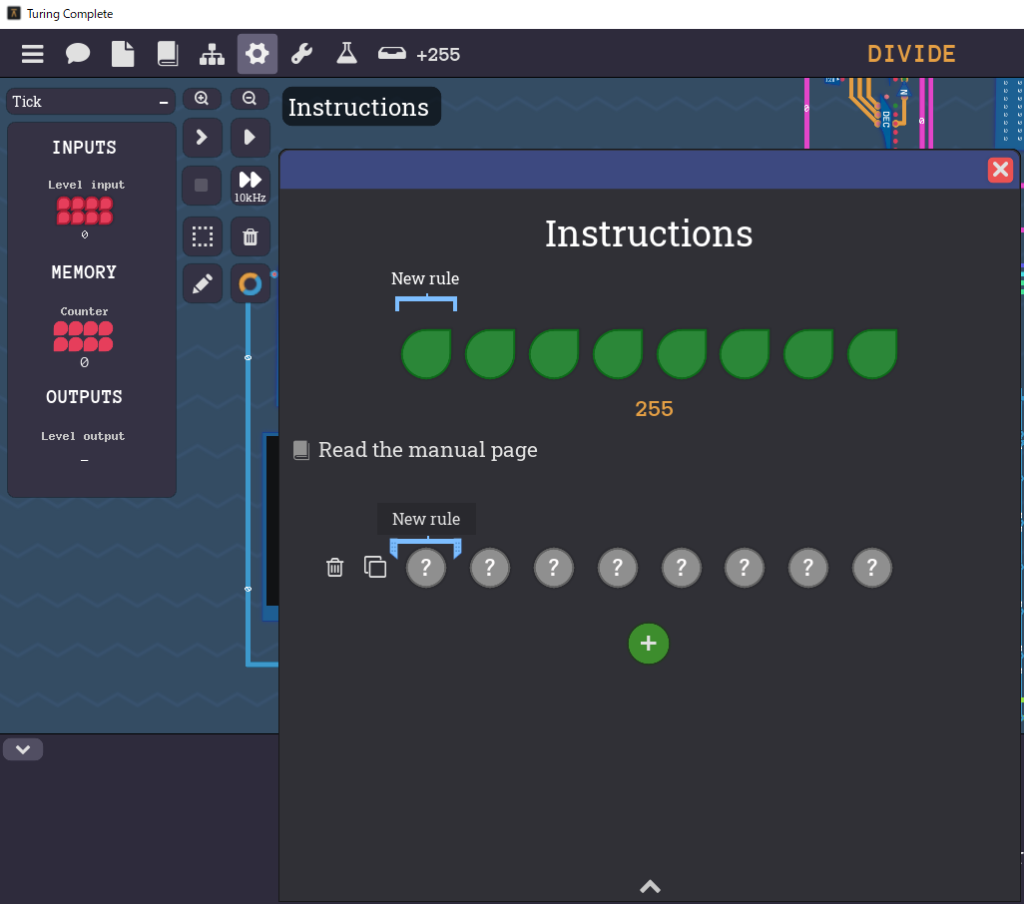The image size is (1024, 904).
Task: Collapse the Tick panel with minus
Action: (x=164, y=102)
